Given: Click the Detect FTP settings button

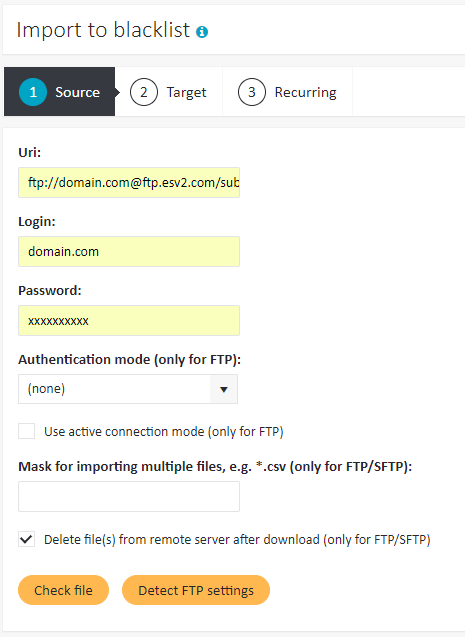Looking at the screenshot, I should tap(196, 590).
